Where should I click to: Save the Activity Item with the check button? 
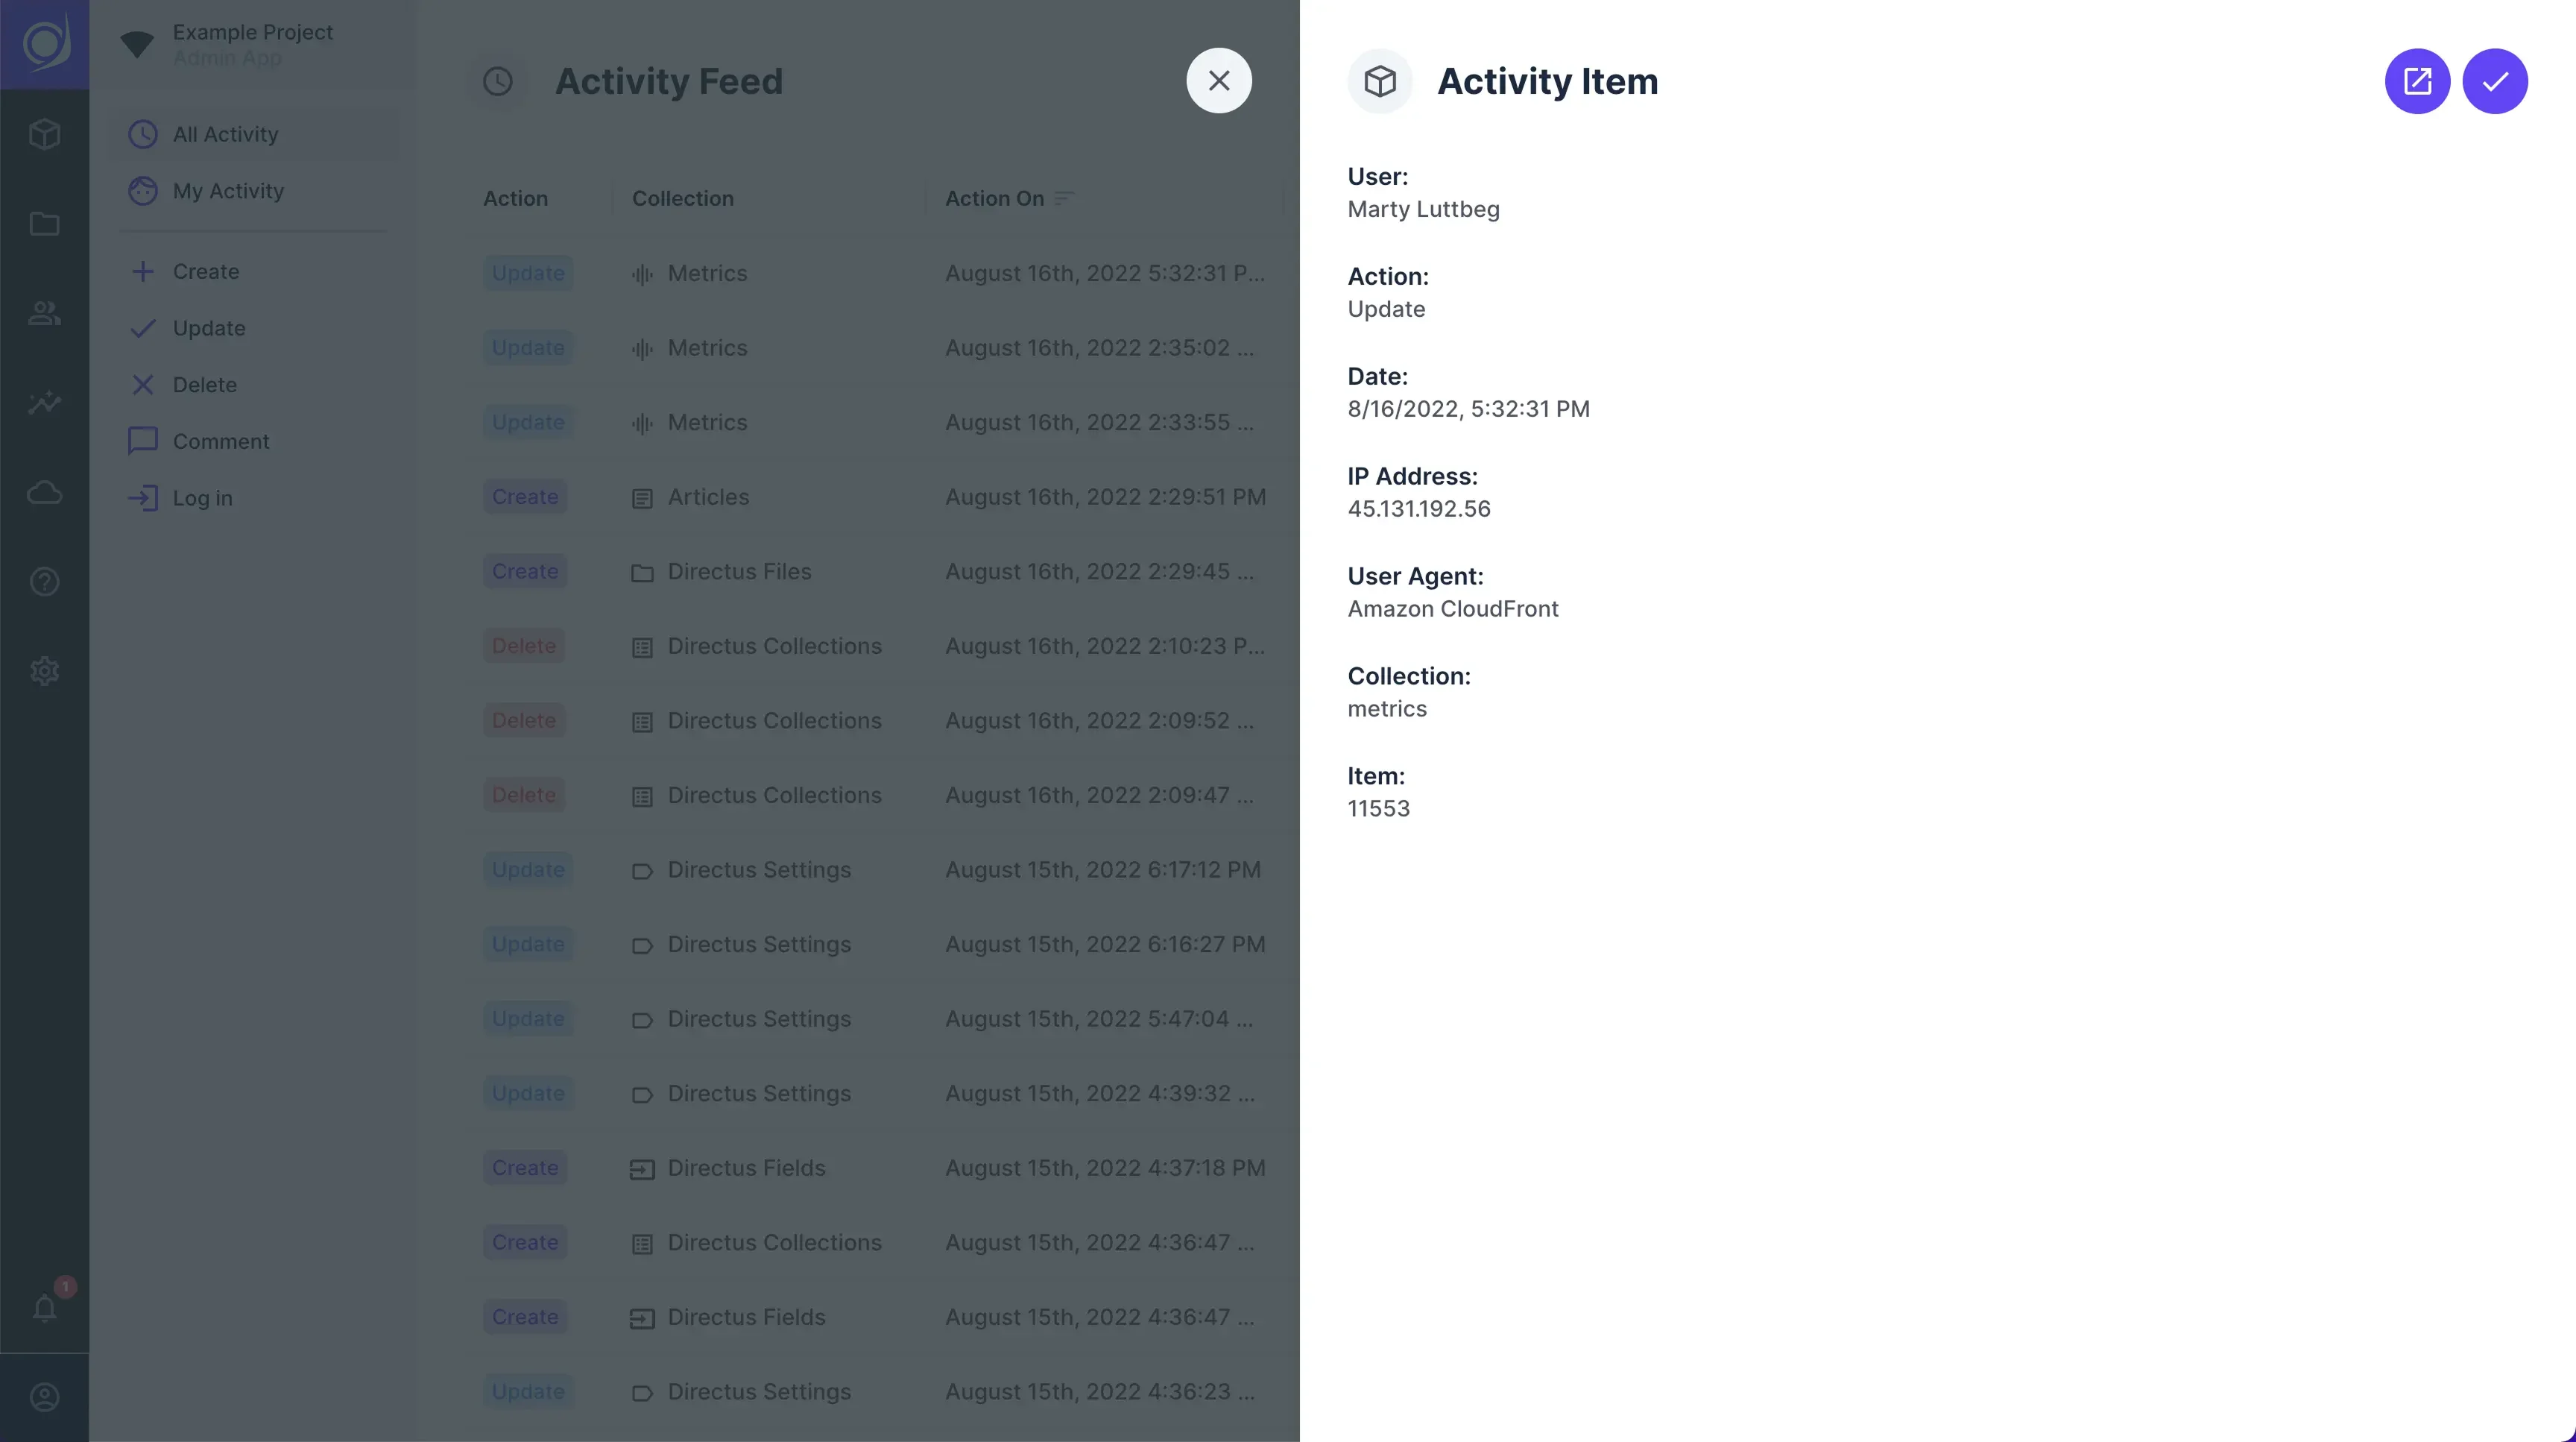point(2495,81)
